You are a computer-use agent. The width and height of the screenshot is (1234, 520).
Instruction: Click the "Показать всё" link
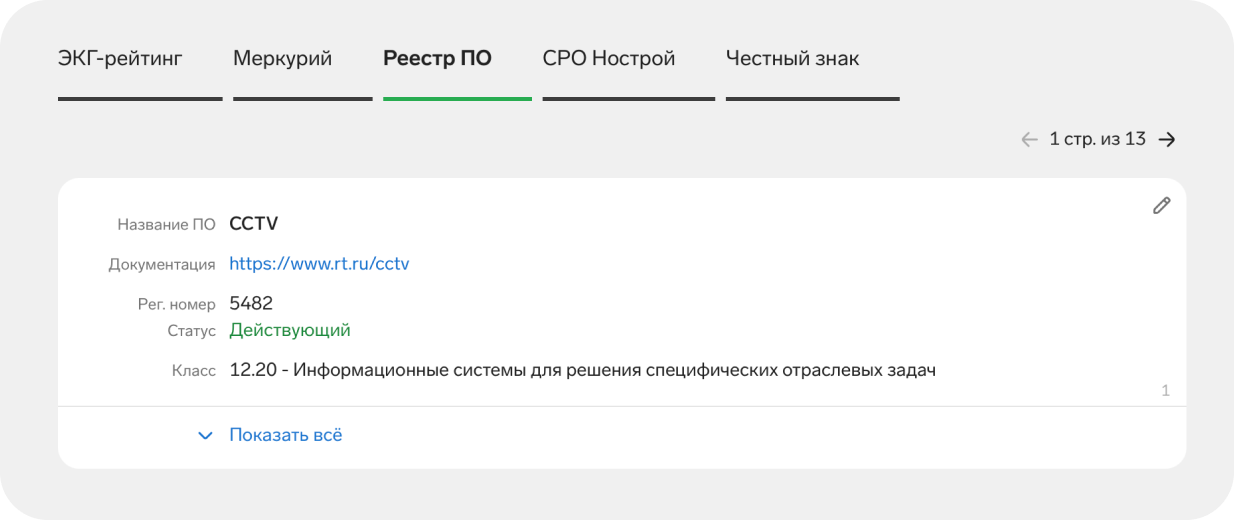point(286,436)
